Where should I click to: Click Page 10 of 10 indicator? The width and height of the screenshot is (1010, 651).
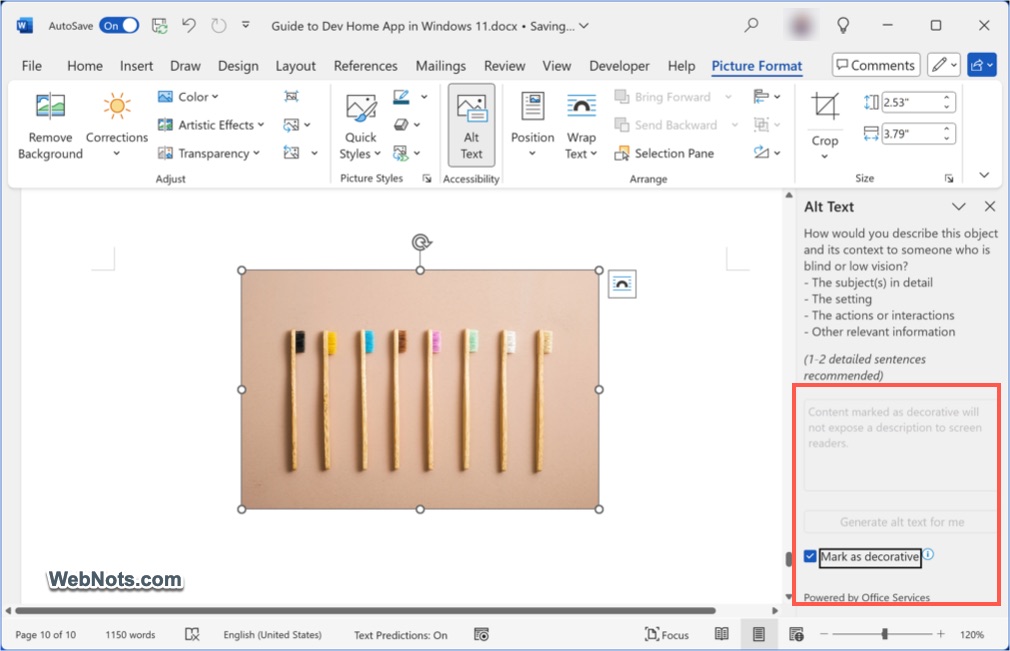45,635
